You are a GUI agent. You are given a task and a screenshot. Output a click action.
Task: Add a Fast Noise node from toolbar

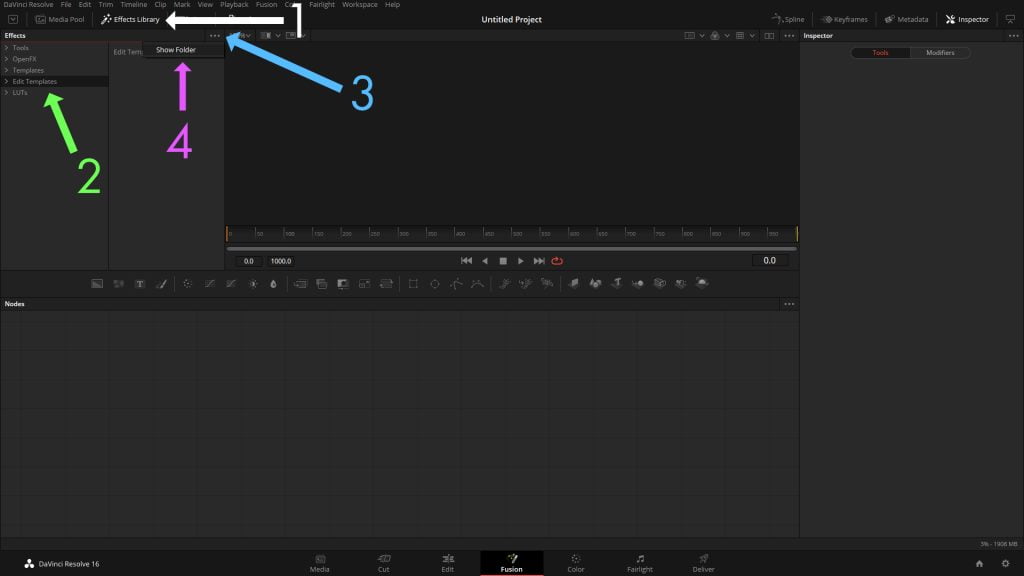pyautogui.click(x=118, y=283)
